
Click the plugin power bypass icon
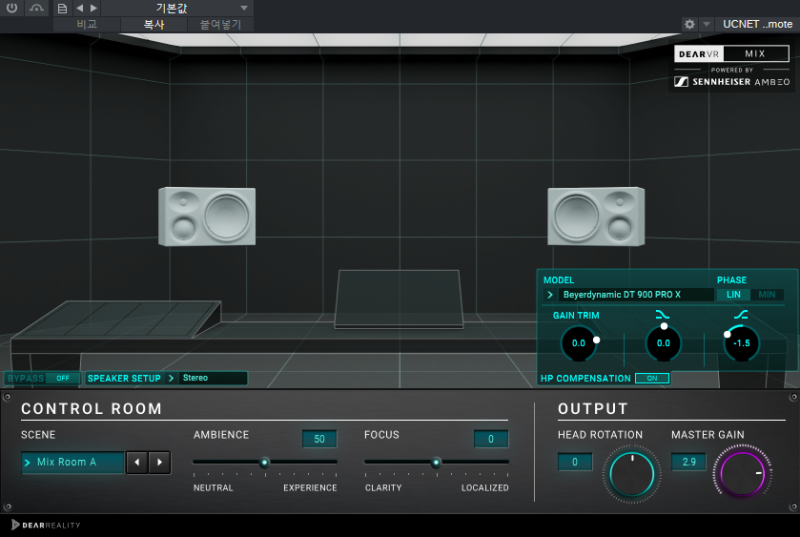[x=11, y=8]
